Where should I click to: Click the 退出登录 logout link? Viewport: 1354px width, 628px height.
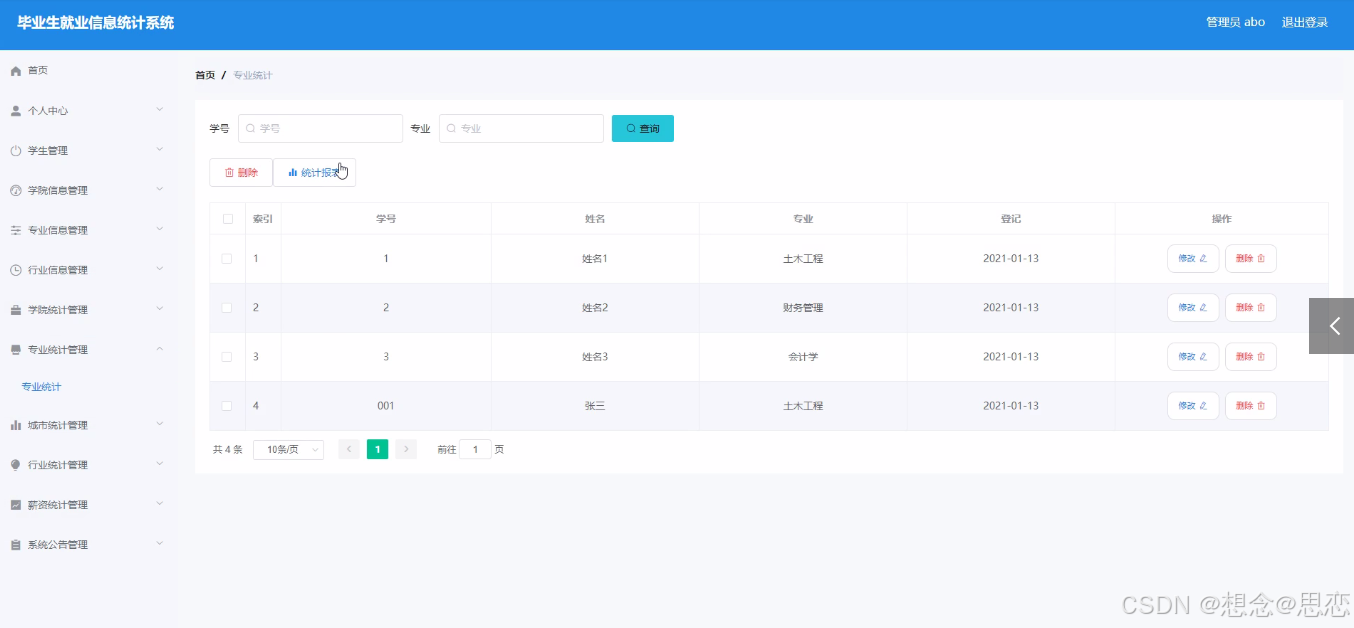(1305, 22)
